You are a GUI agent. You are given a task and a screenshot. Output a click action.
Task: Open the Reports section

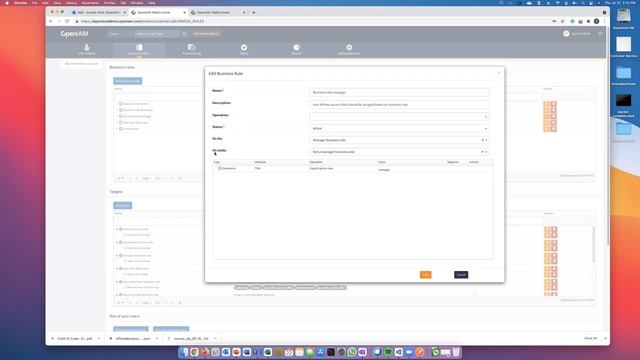[296, 50]
